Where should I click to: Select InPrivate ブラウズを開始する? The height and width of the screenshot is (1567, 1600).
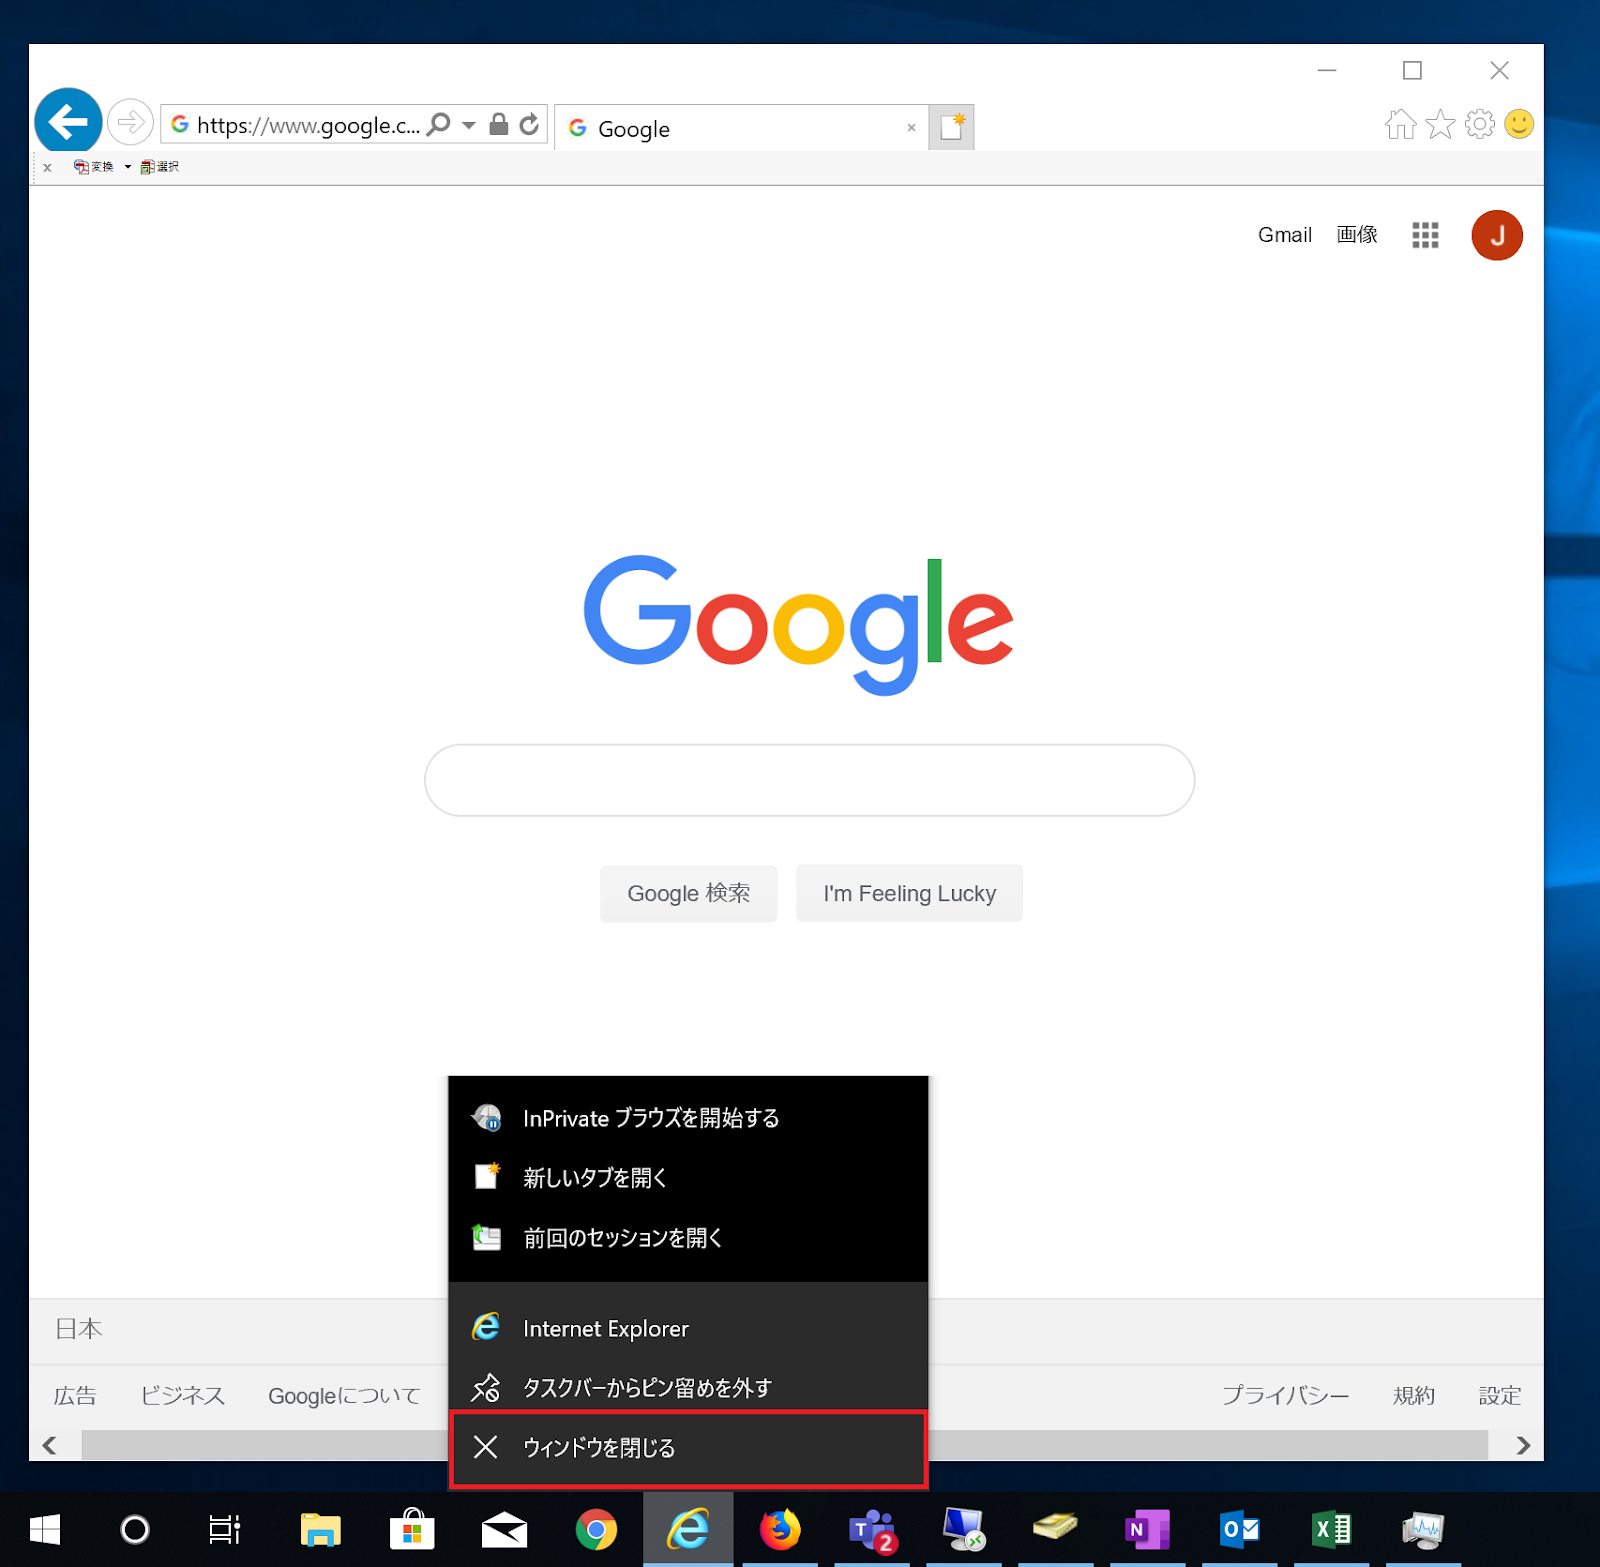click(x=688, y=1118)
